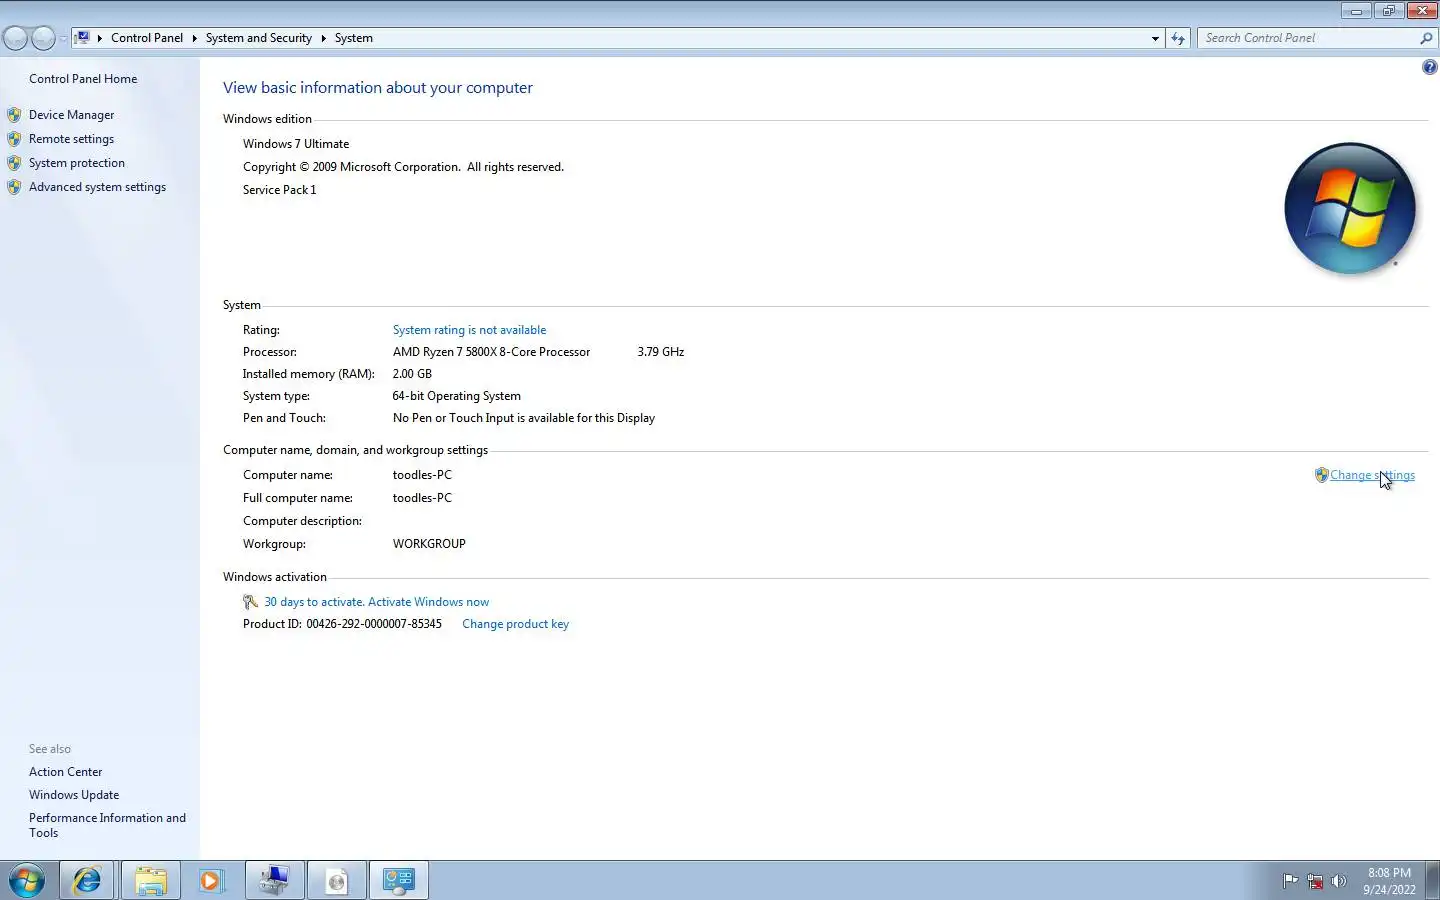Open Performance Information and Tools
Viewport: 1440px width, 900px height.
(x=107, y=825)
